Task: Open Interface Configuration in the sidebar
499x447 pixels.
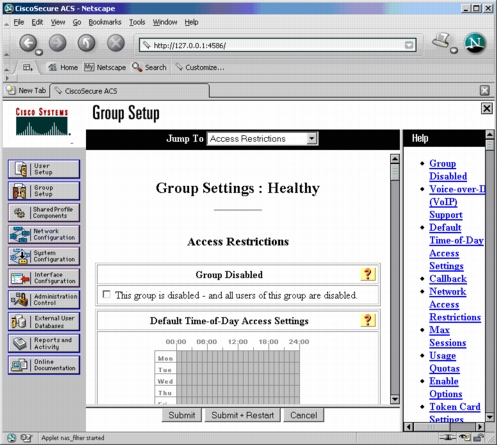Action: point(44,278)
